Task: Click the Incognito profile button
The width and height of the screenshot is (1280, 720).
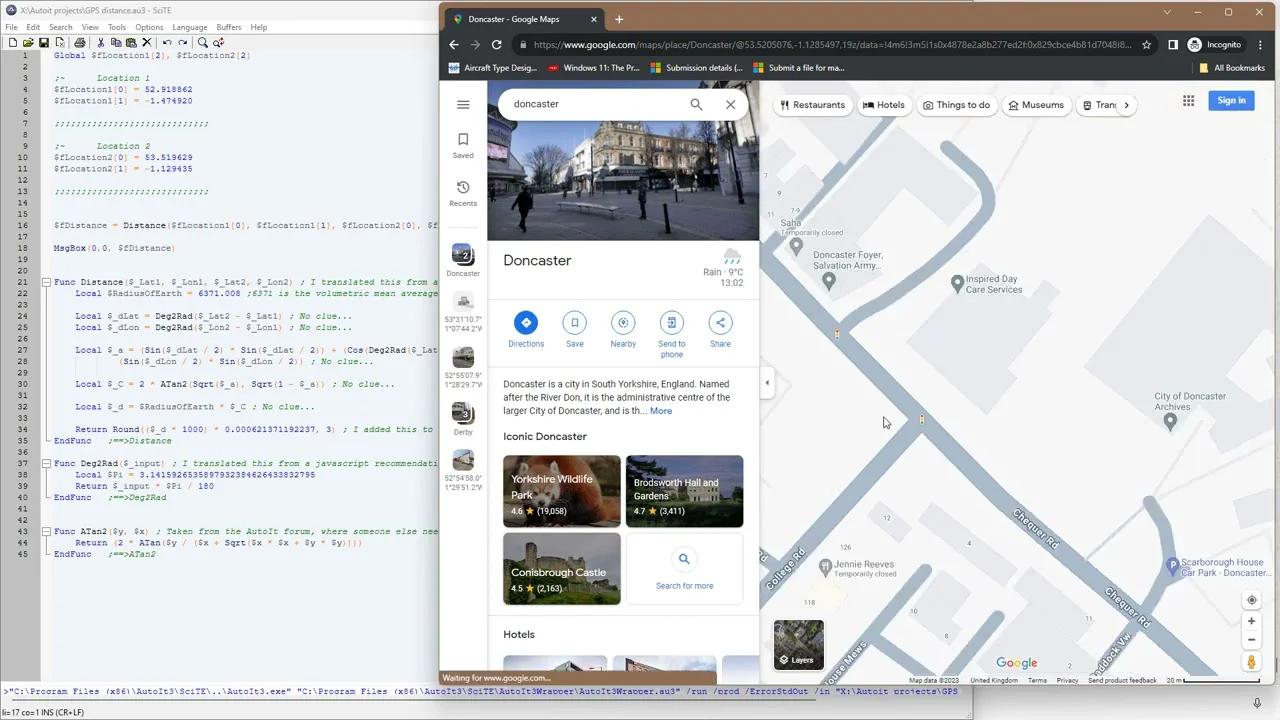Action: tap(1215, 45)
